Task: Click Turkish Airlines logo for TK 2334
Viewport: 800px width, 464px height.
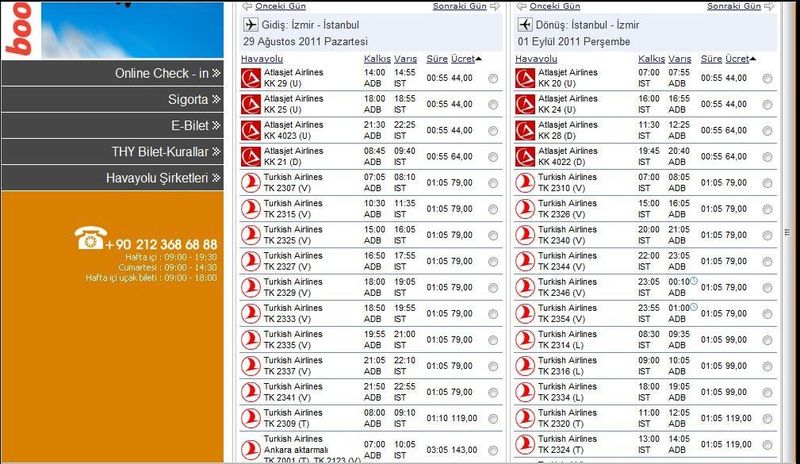Action: 525,392
